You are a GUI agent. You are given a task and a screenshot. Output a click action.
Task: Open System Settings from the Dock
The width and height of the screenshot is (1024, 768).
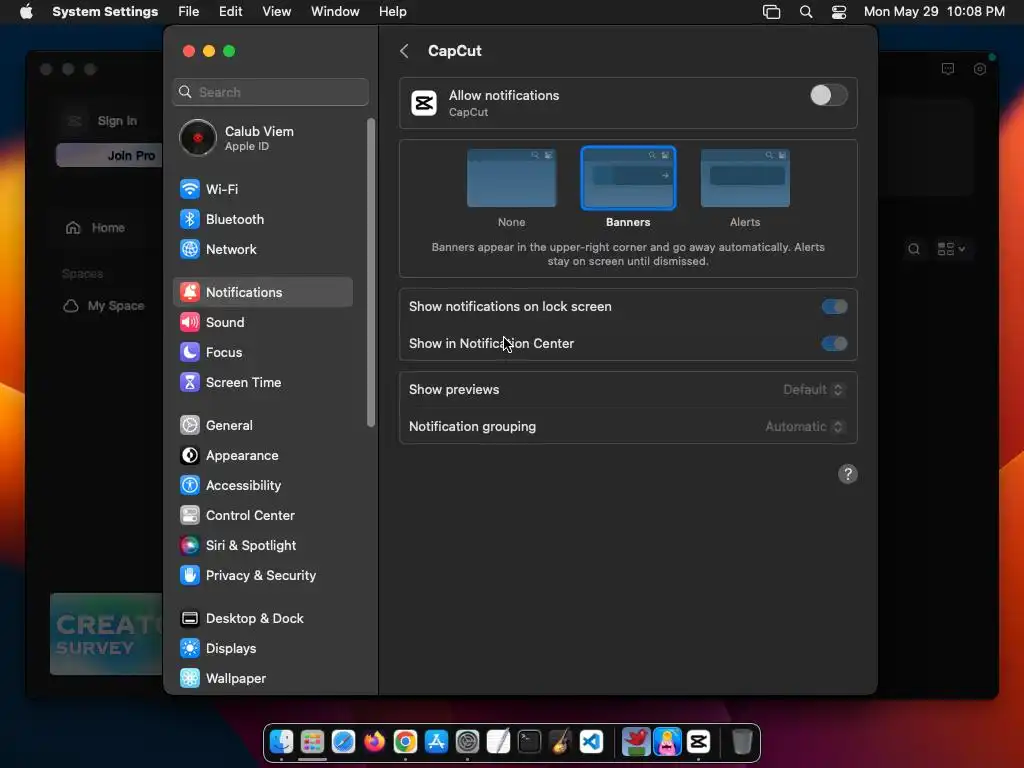coord(467,742)
